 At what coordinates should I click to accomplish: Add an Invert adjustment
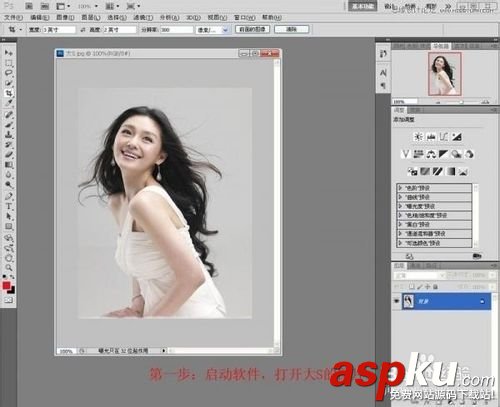click(412, 172)
